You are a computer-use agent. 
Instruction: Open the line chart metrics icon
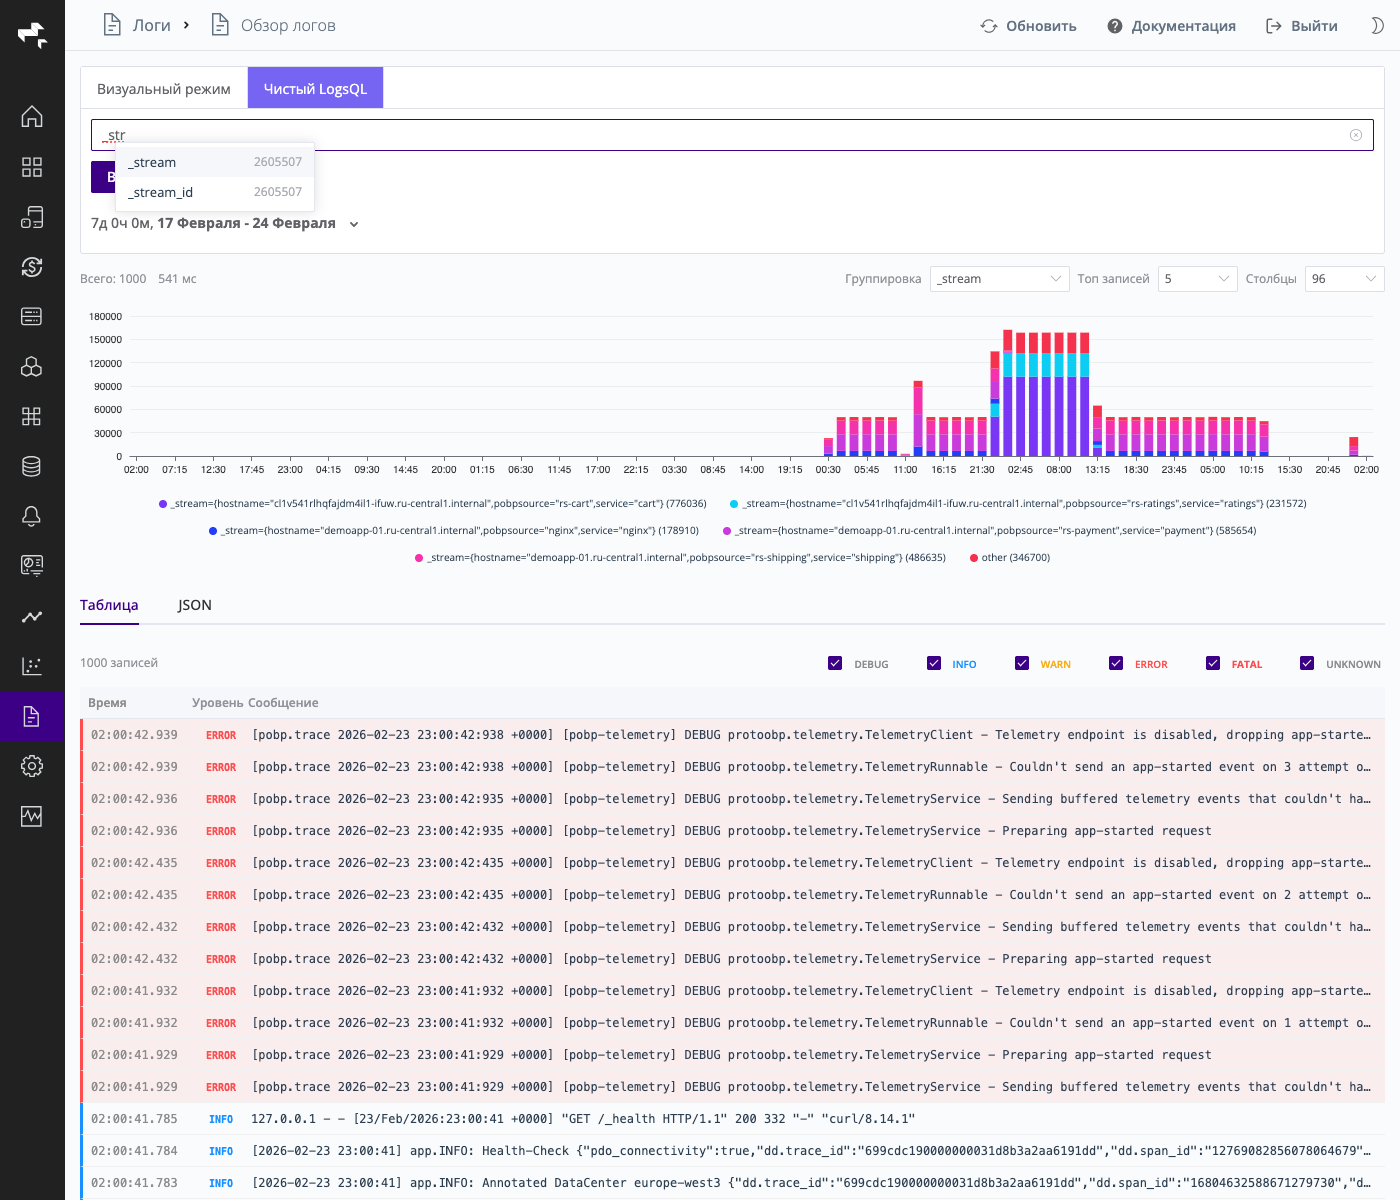pos(32,617)
